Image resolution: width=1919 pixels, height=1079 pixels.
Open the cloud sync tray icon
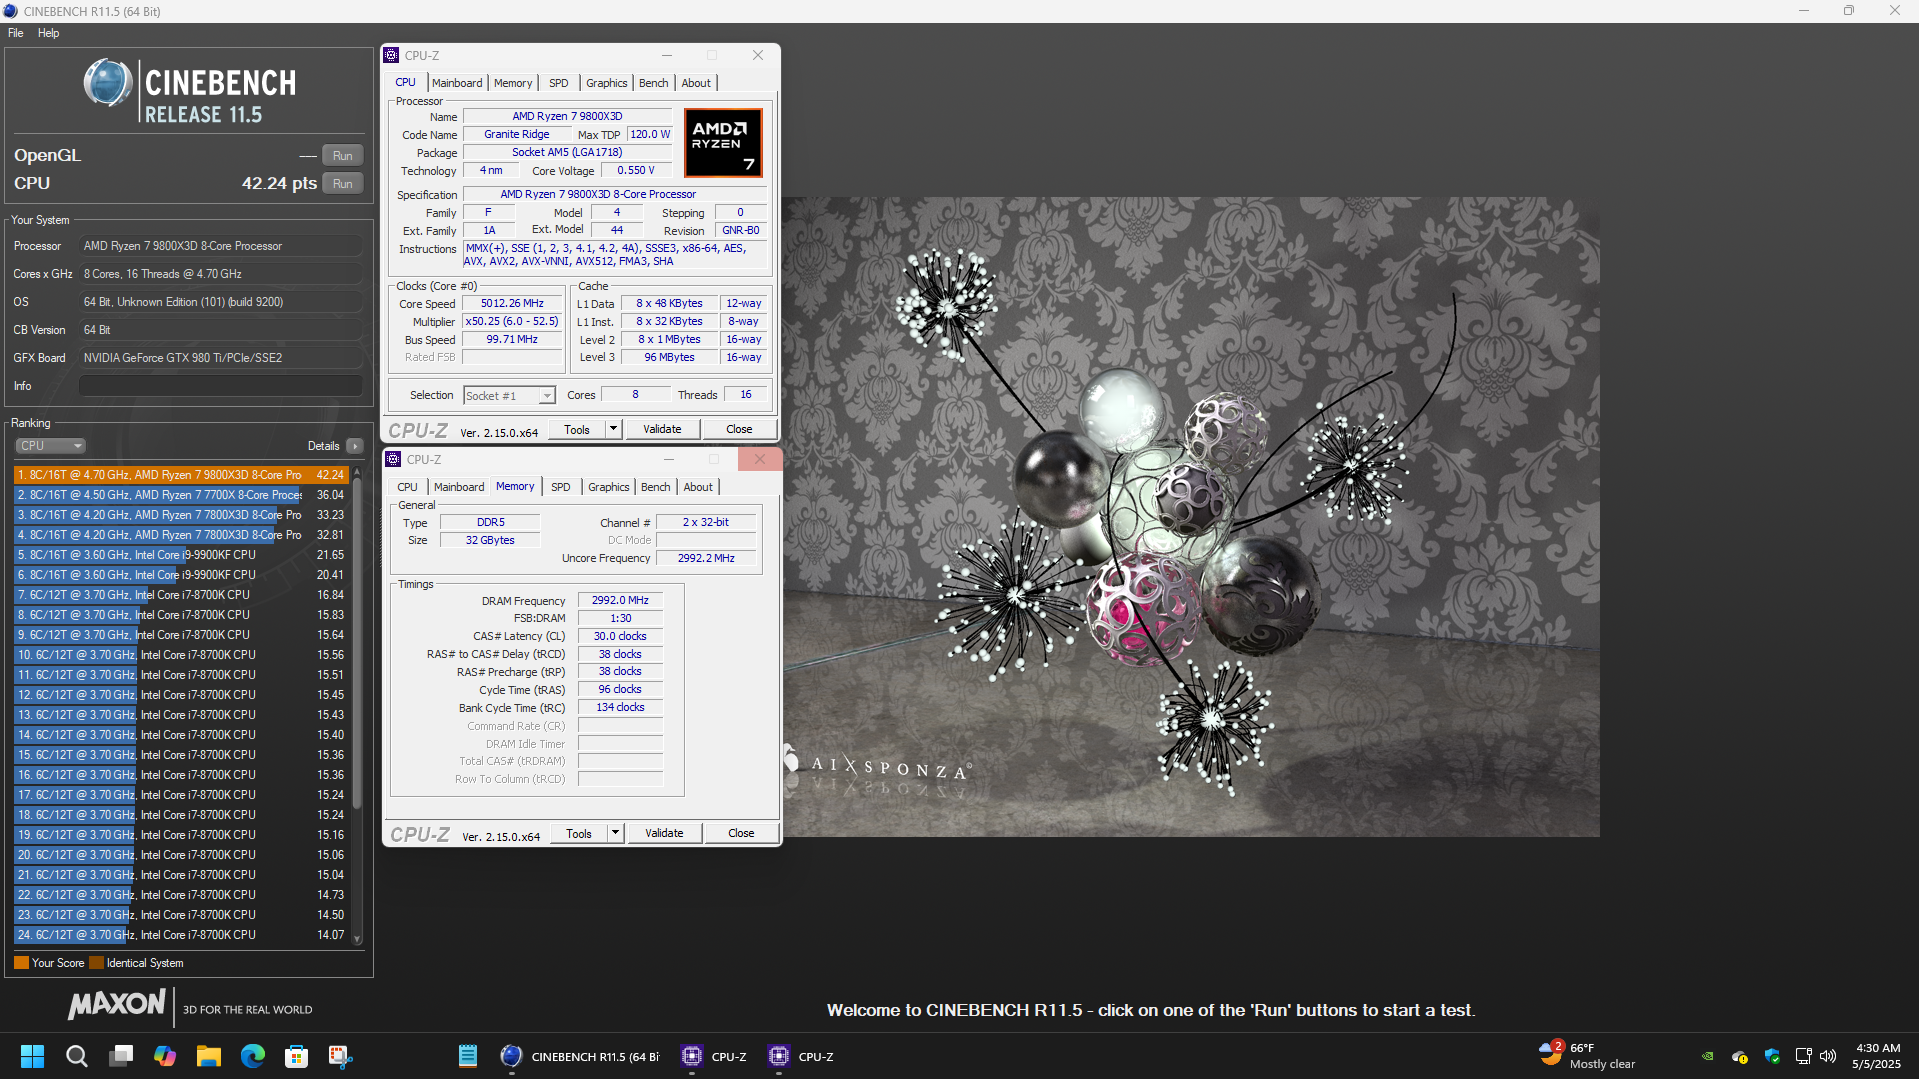pos(1740,1056)
